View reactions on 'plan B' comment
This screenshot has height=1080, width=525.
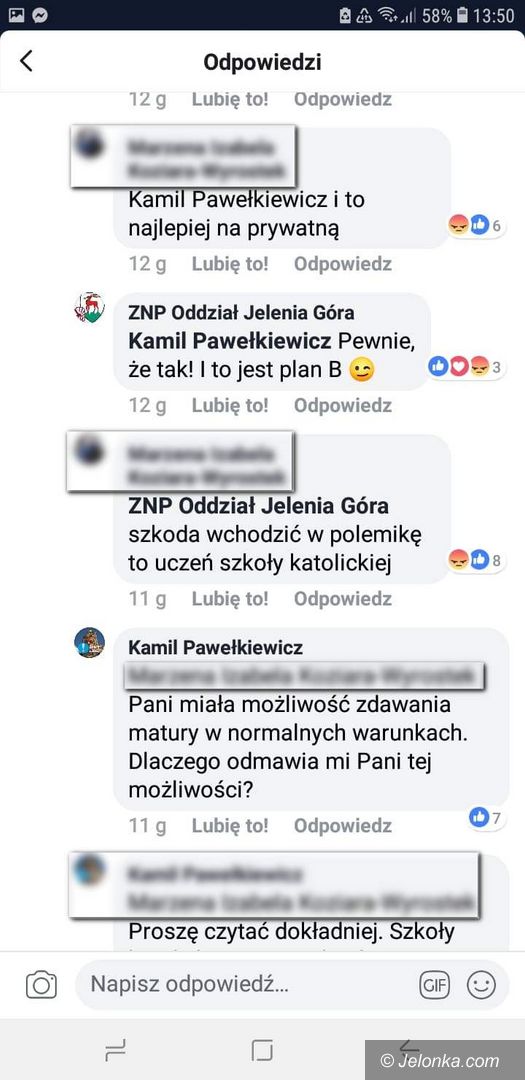[467, 367]
